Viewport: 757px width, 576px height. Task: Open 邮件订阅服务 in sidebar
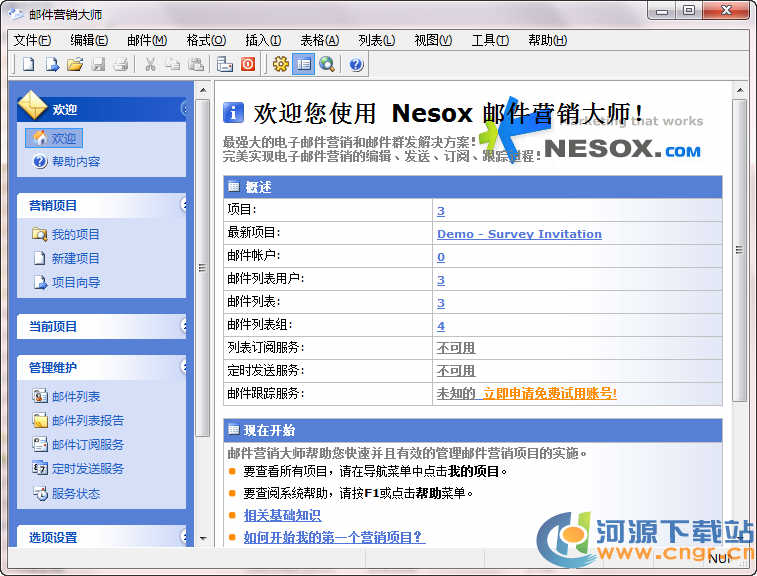[x=78, y=444]
